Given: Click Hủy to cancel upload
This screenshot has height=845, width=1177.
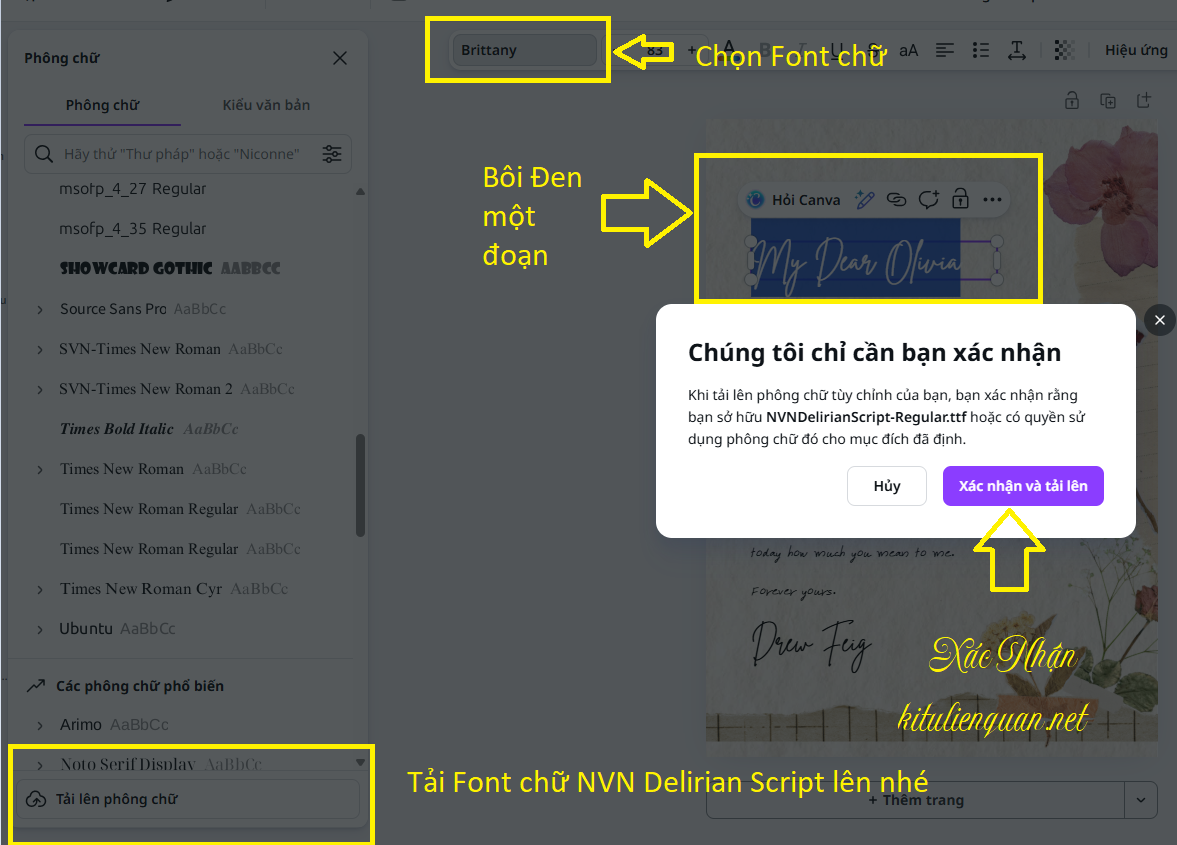Looking at the screenshot, I should point(887,486).
